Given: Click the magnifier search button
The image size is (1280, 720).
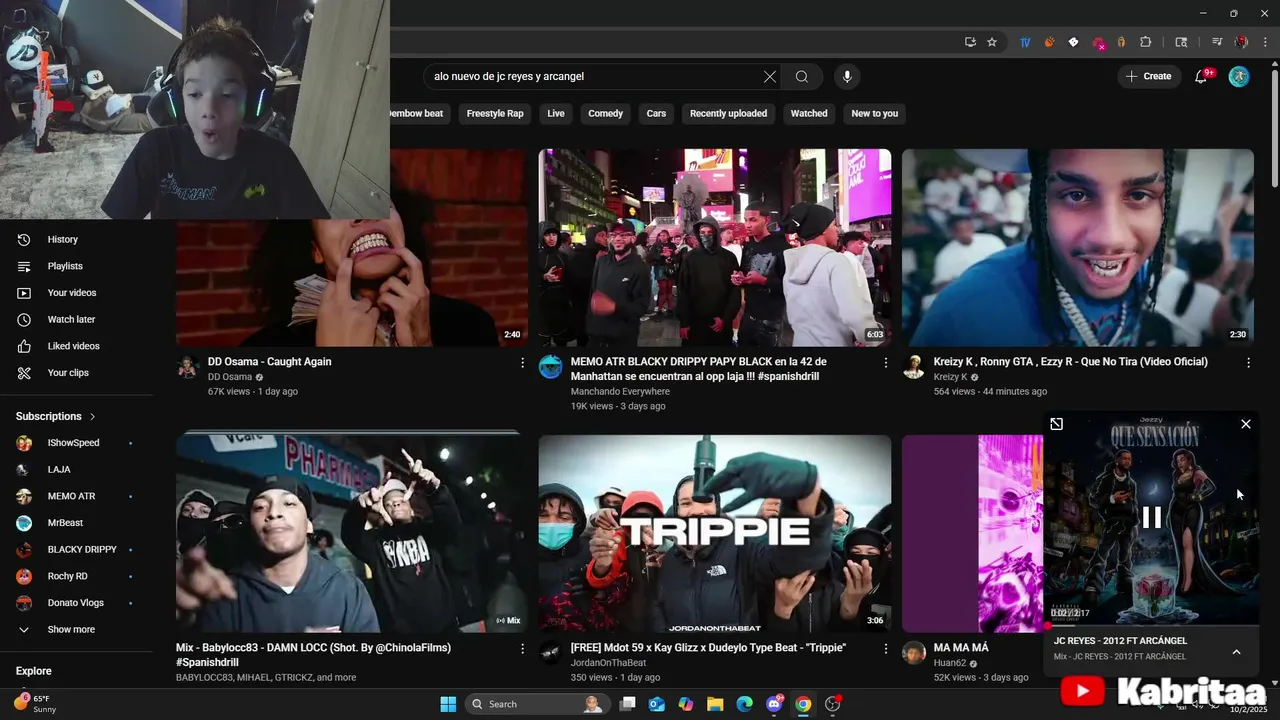Looking at the screenshot, I should click(x=802, y=77).
